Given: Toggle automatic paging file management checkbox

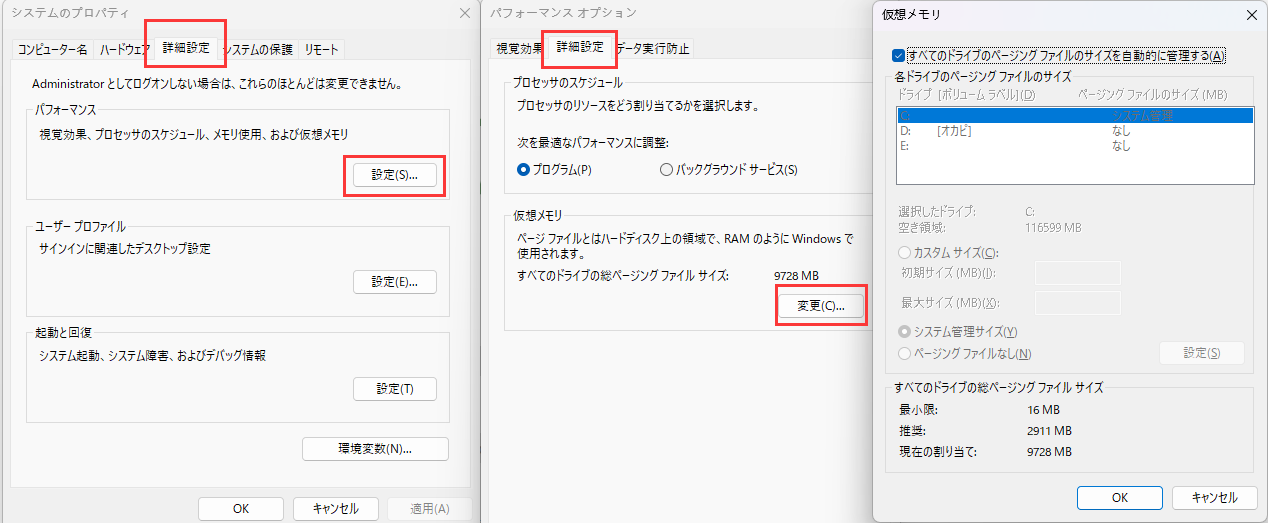Looking at the screenshot, I should coord(899,56).
